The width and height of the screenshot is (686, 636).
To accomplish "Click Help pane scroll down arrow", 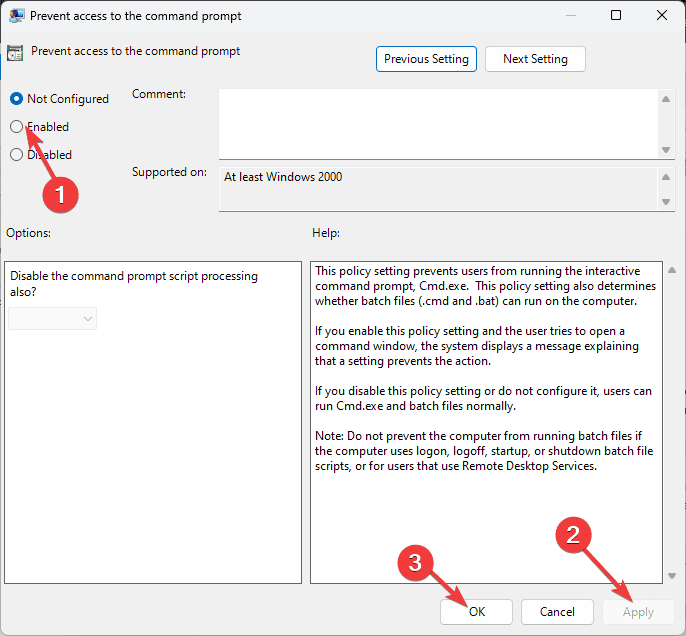I will pos(672,576).
